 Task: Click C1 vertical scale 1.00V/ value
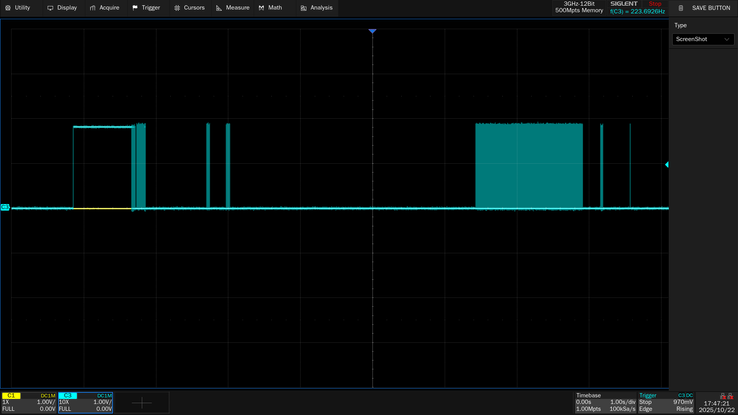[46, 402]
